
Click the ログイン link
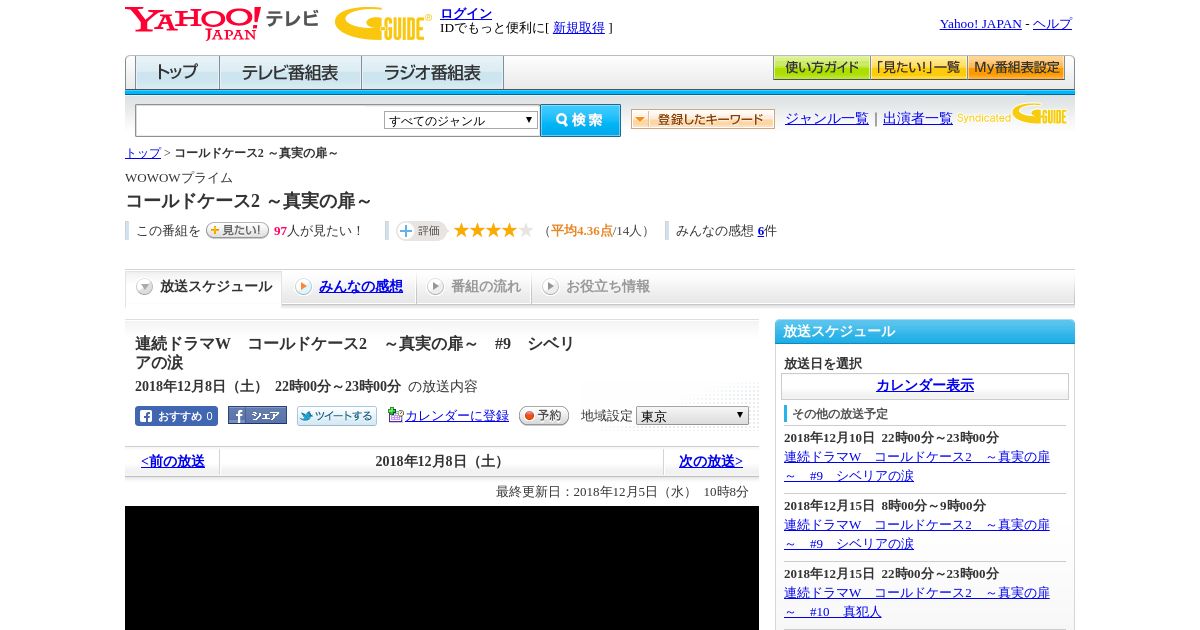tap(466, 13)
